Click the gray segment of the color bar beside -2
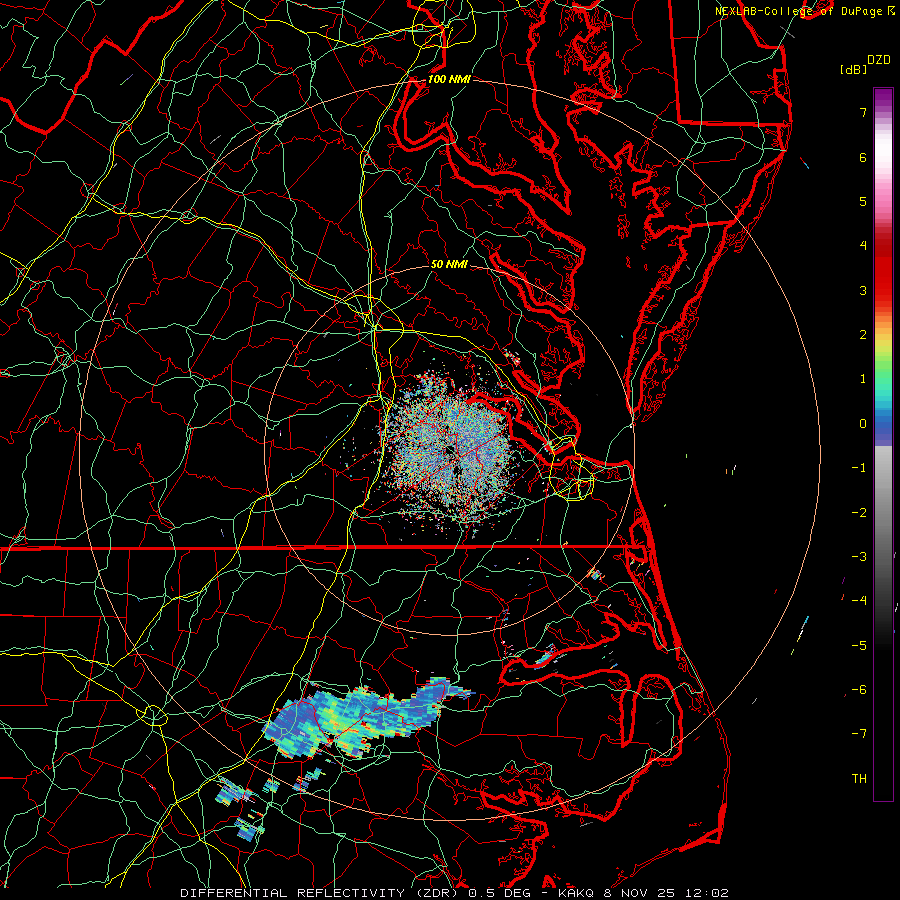 [883, 513]
